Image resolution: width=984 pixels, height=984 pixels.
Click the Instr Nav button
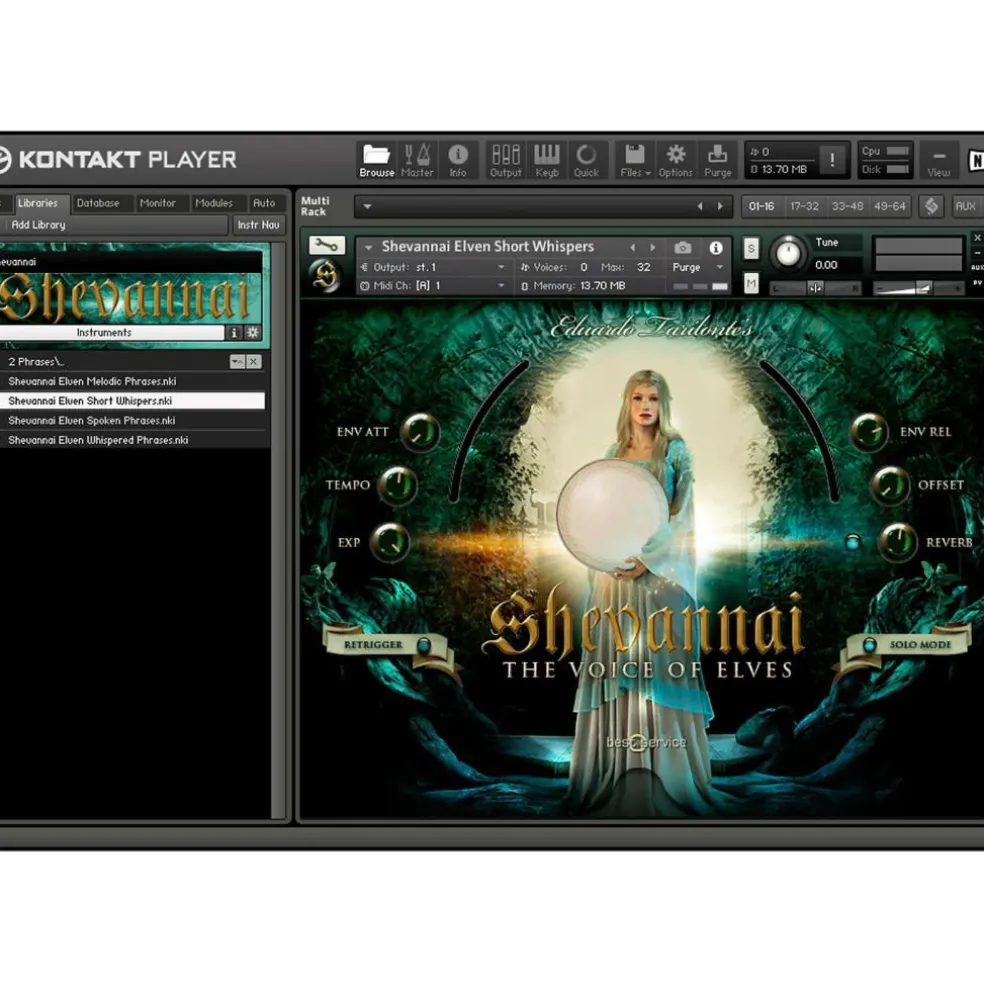pyautogui.click(x=259, y=225)
